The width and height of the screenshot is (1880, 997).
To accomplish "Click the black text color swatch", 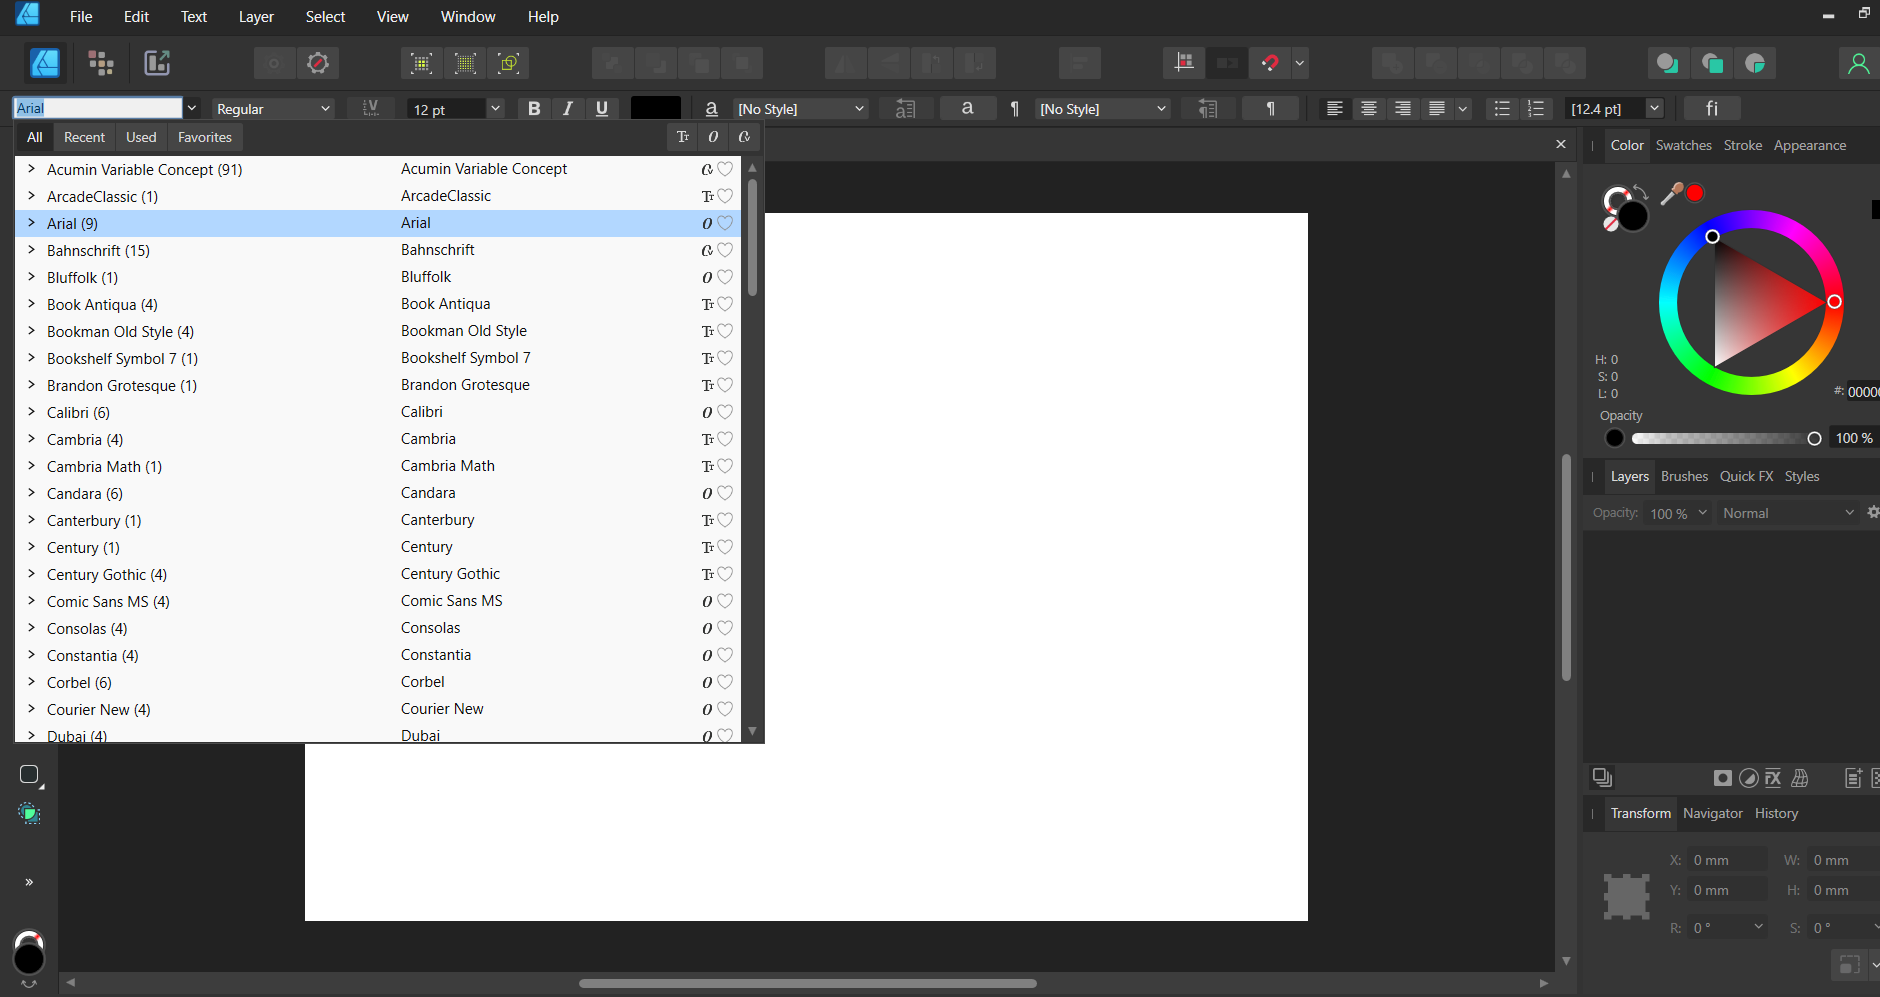I will tap(656, 108).
